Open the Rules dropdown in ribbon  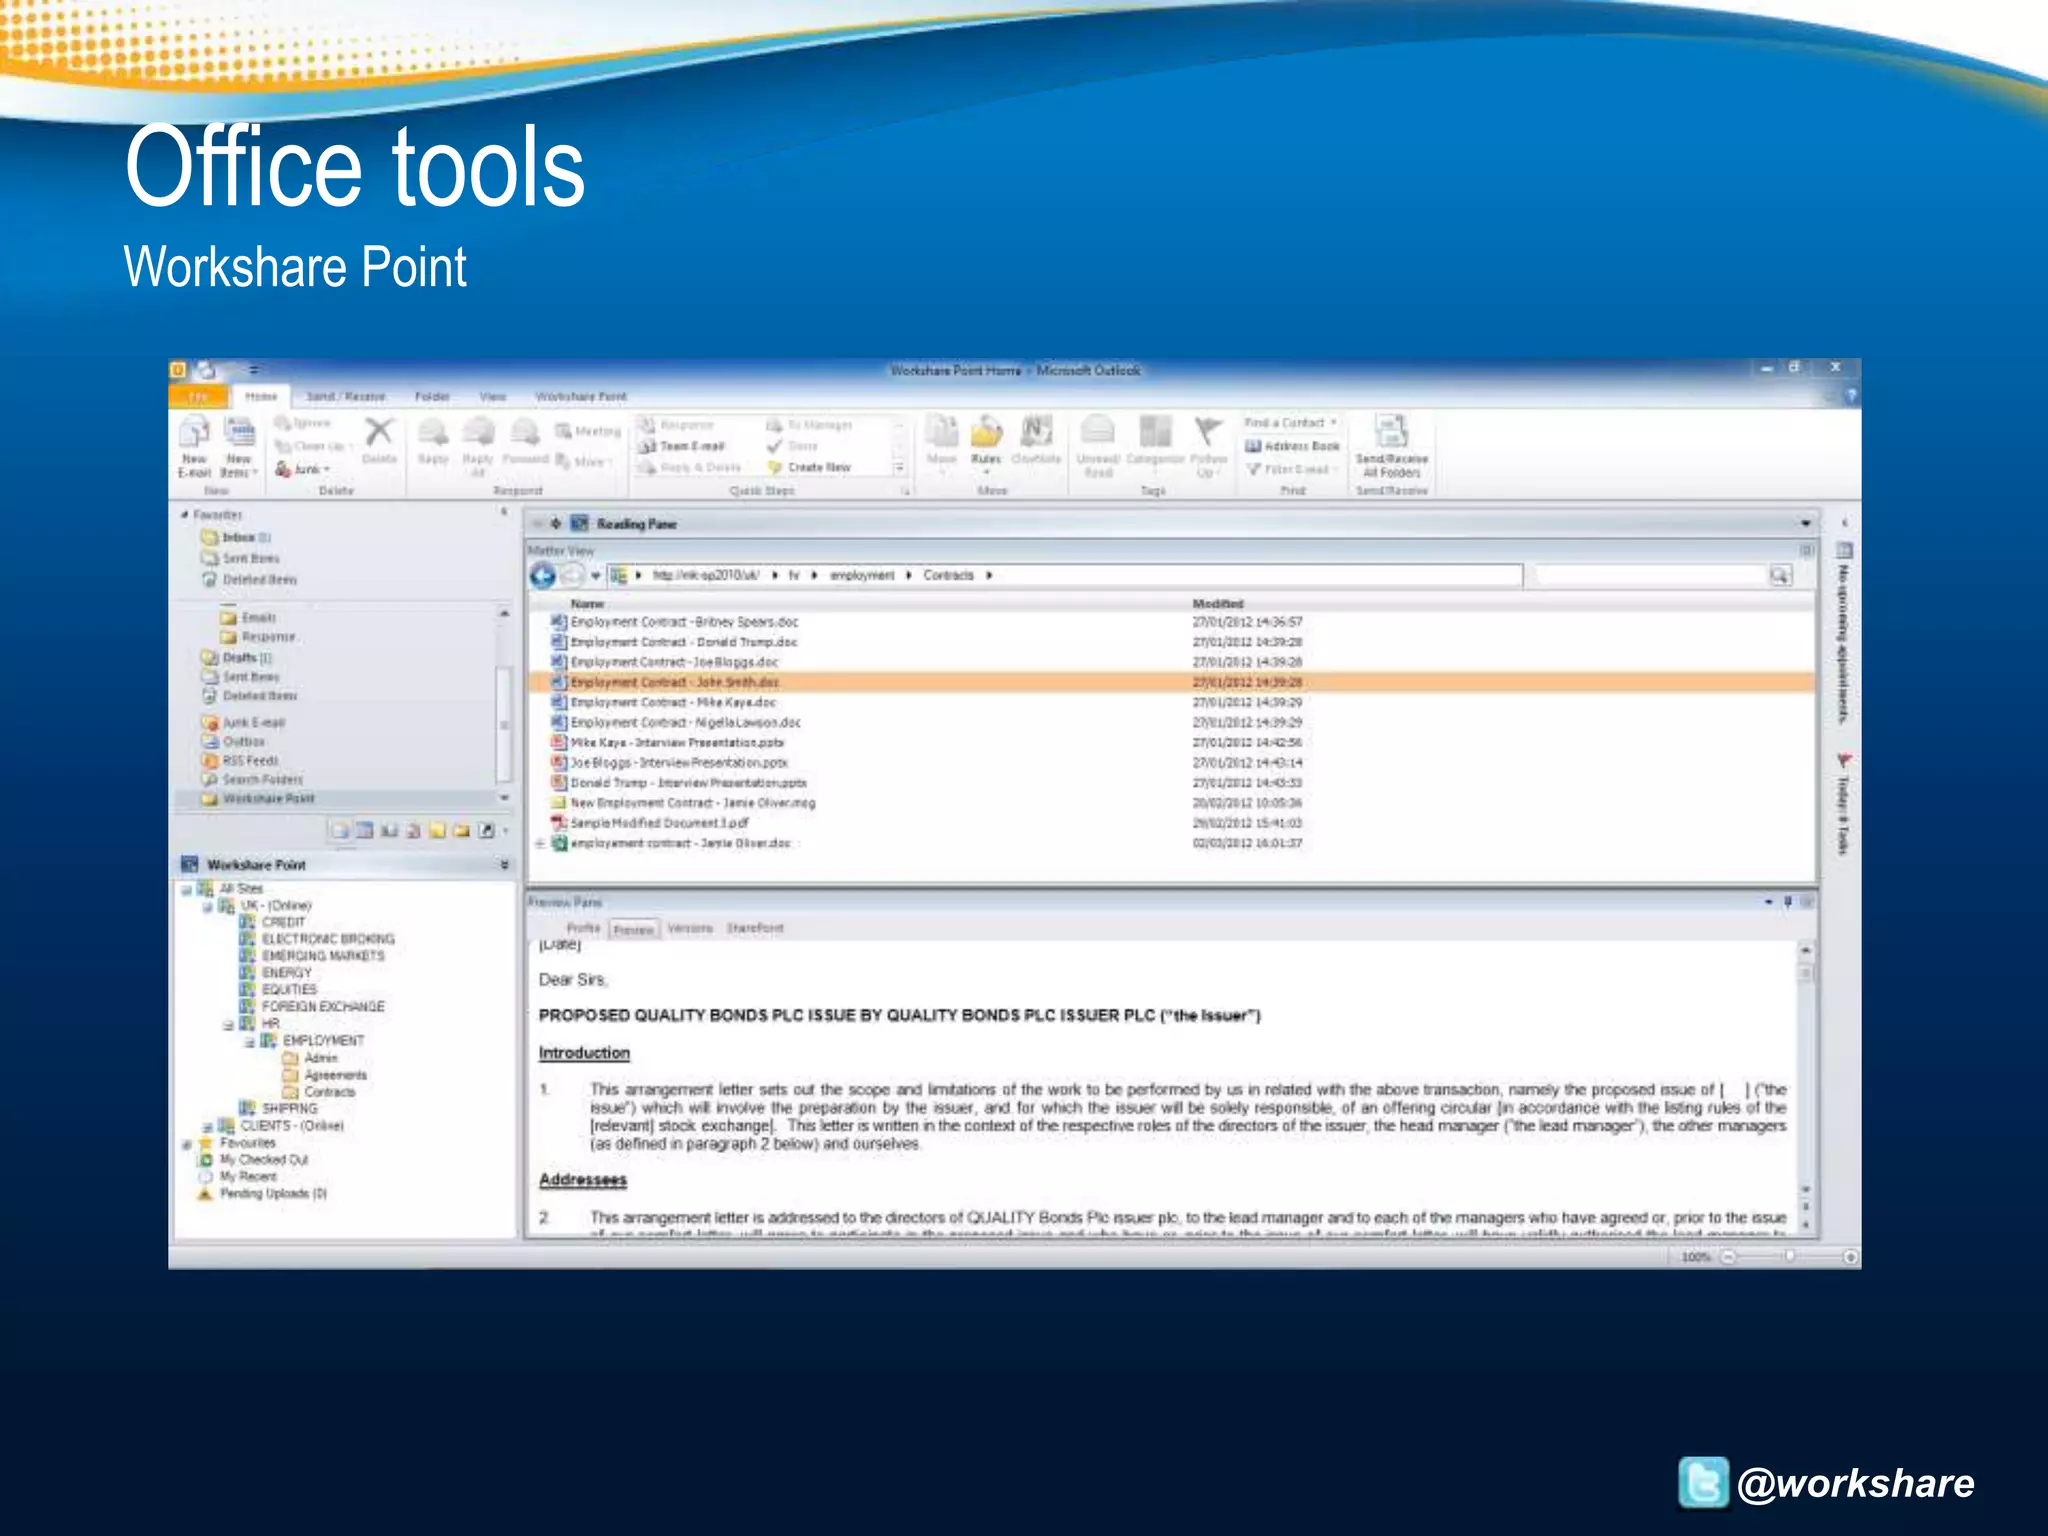pyautogui.click(x=986, y=445)
